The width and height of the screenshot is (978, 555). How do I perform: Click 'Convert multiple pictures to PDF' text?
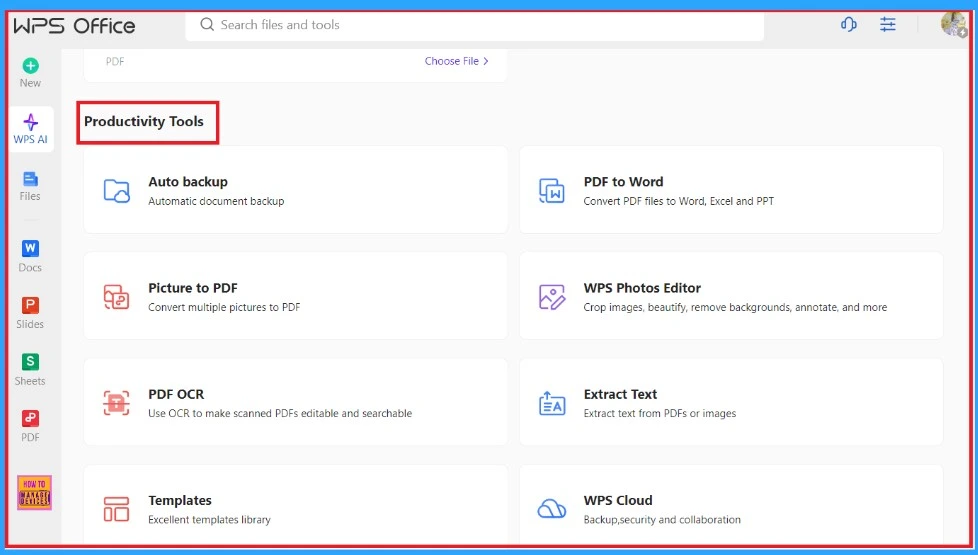coord(224,307)
